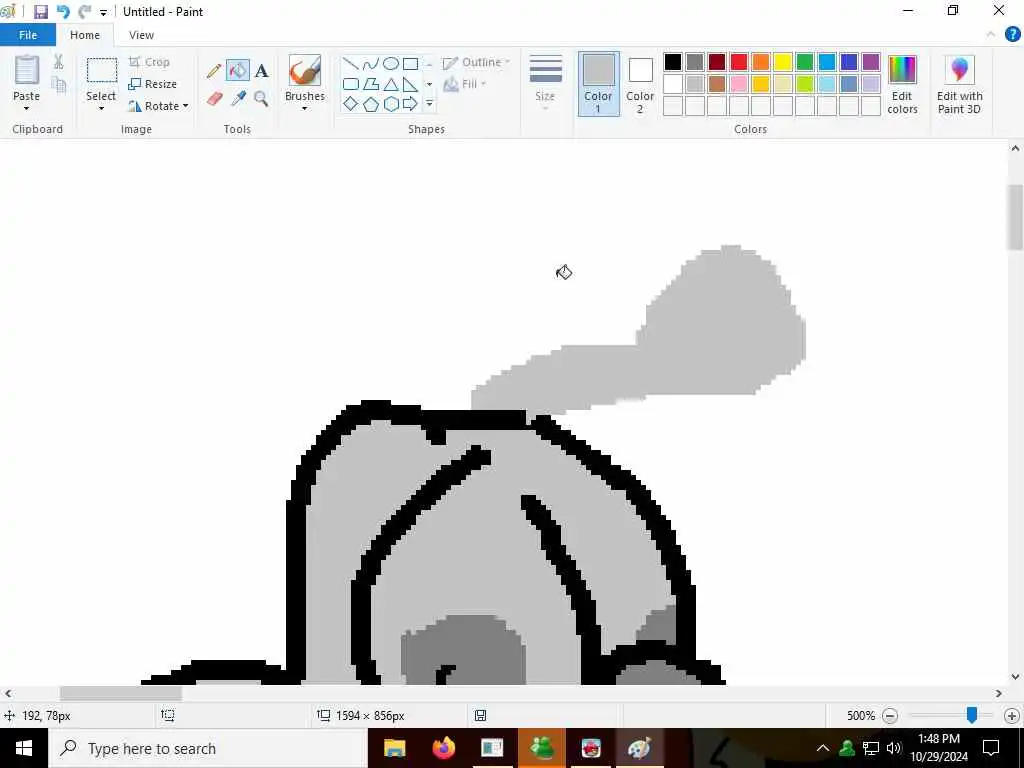
Task: Click Edit with Paint 3D
Action: [x=959, y=85]
